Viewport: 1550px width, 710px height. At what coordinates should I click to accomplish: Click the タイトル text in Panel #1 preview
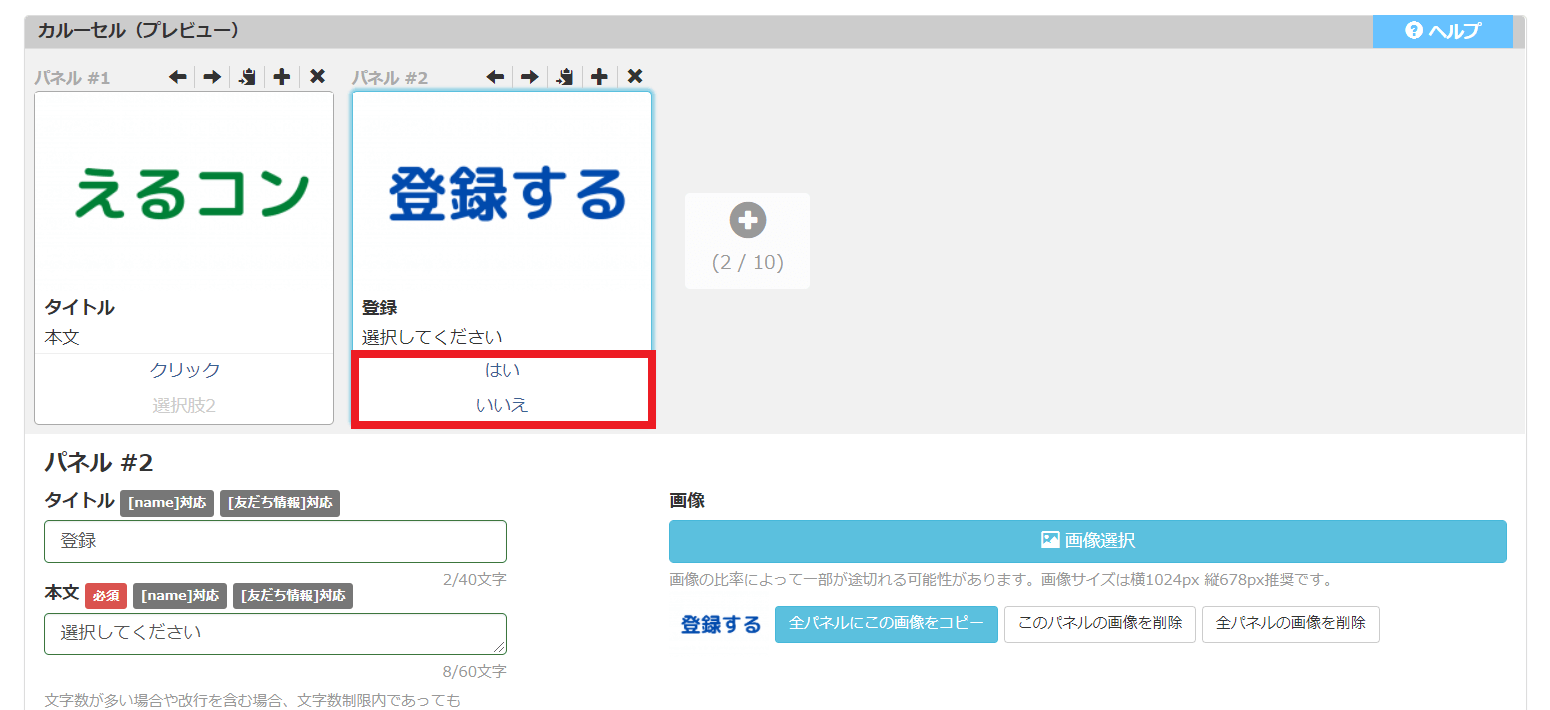79,308
